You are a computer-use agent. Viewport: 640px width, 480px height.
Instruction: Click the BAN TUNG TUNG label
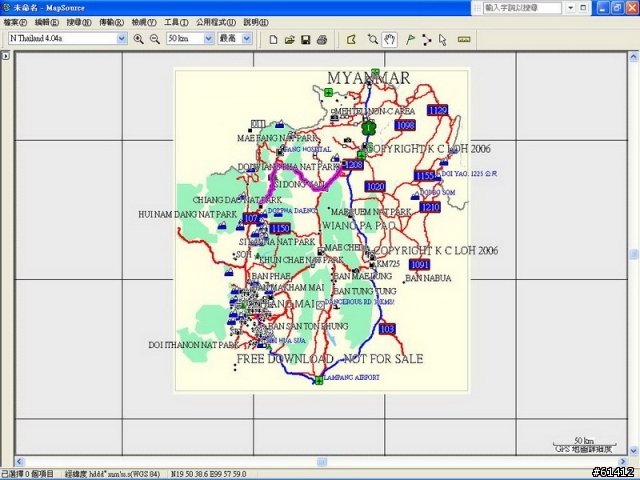tap(365, 291)
